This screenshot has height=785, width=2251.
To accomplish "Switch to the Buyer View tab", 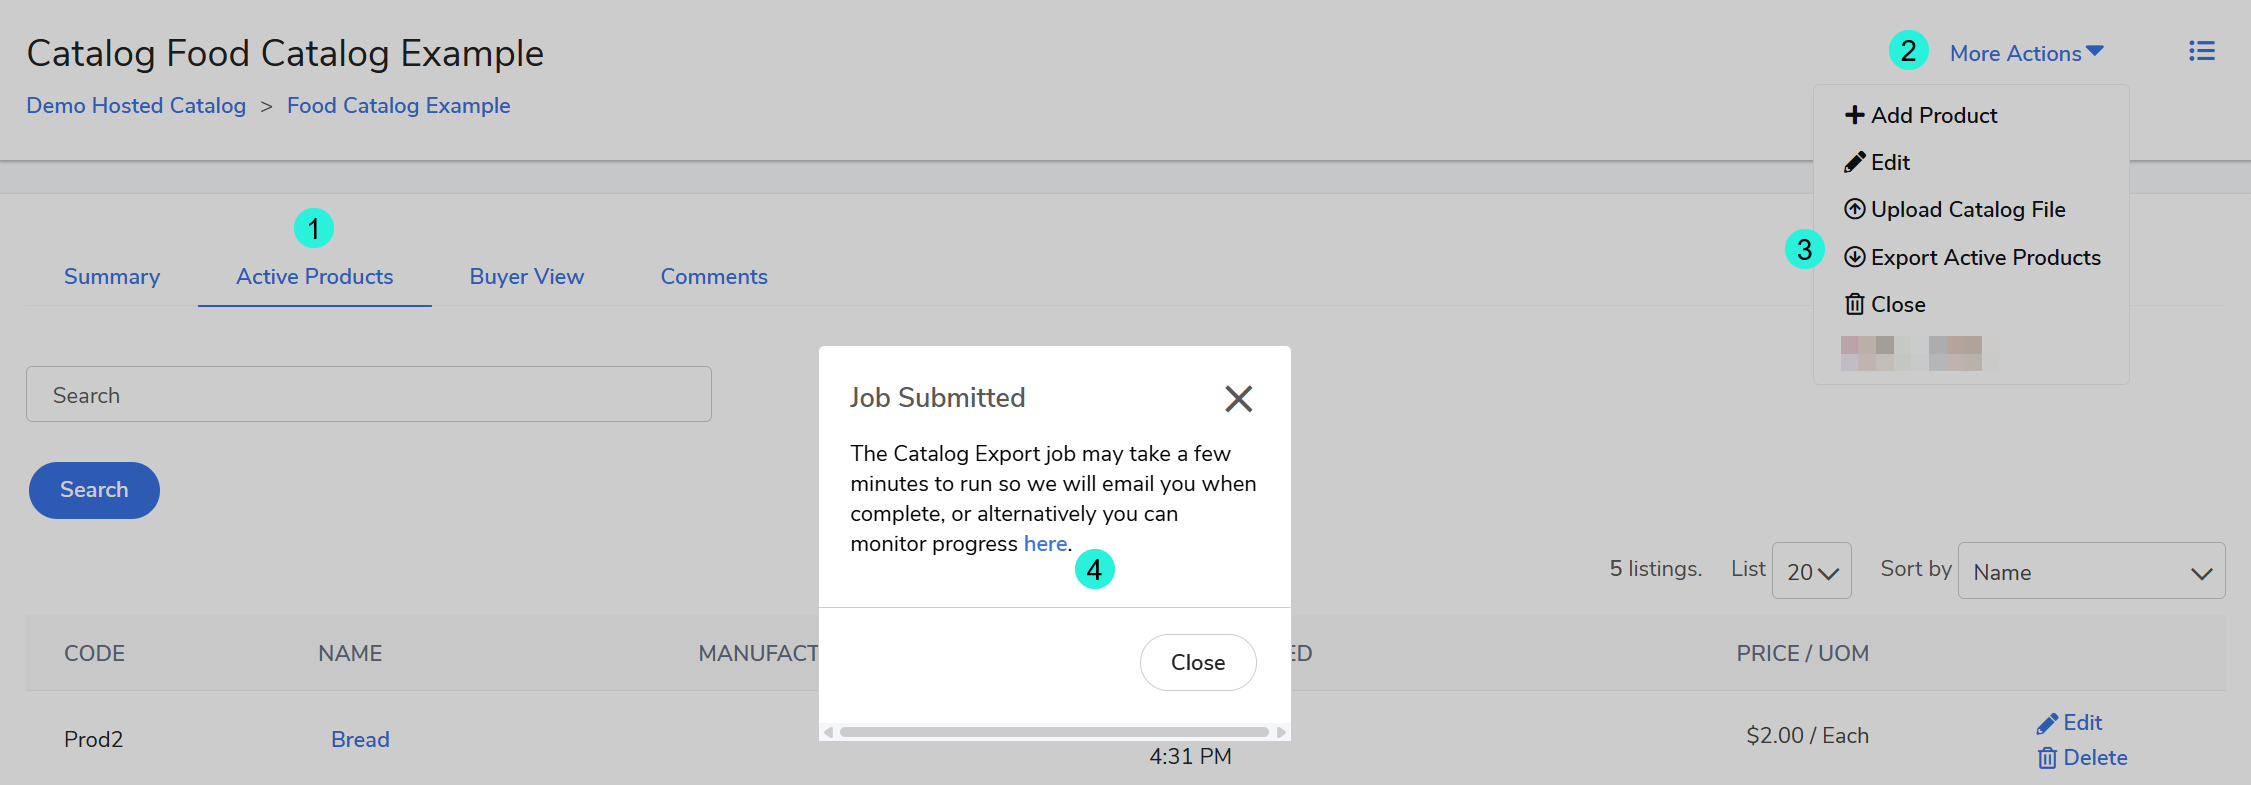I will coord(527,276).
